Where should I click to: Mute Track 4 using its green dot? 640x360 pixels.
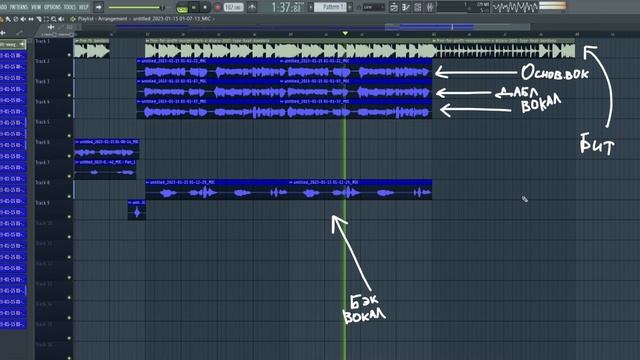point(69,116)
